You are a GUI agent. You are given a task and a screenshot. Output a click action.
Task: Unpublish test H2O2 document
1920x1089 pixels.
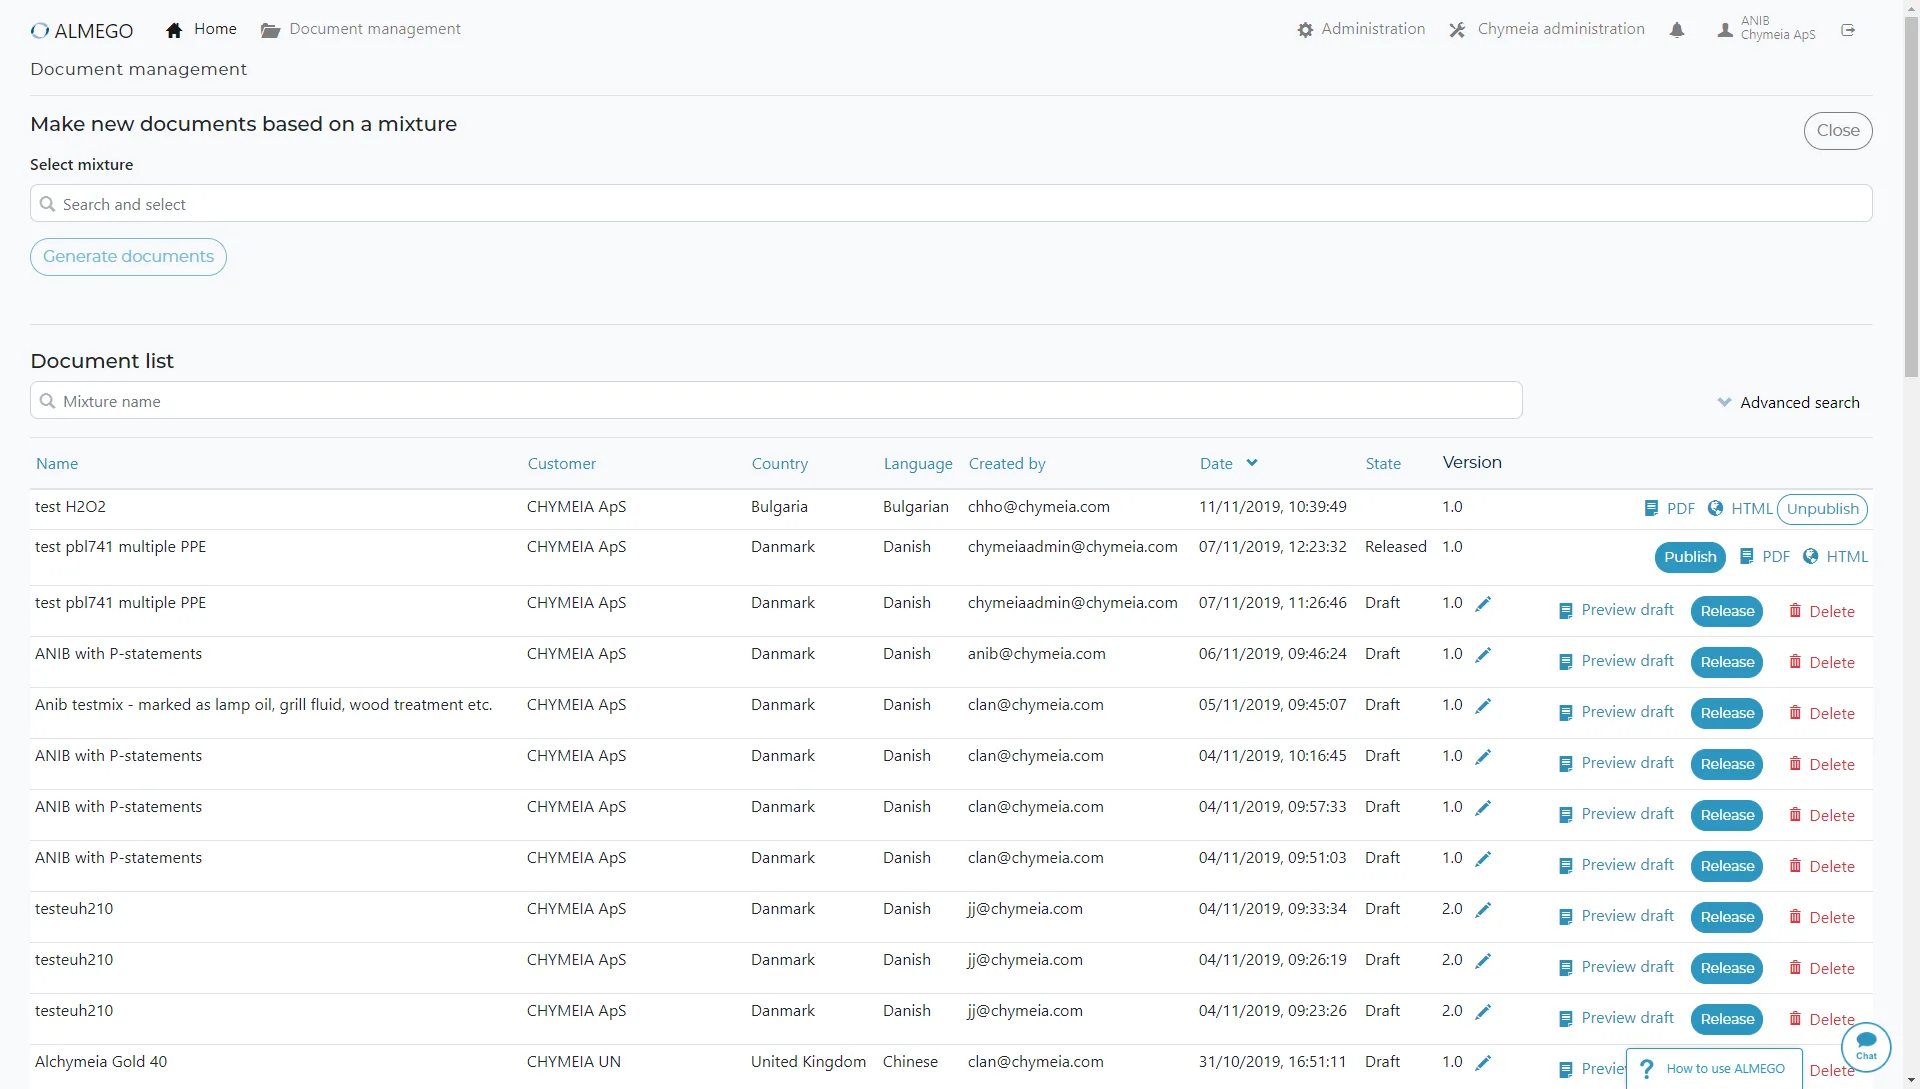pos(1822,509)
